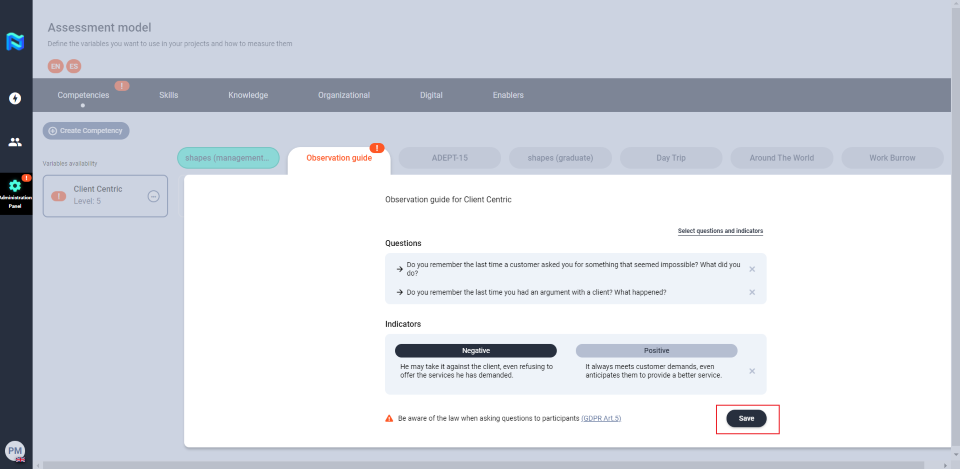Remove the first question with X

tap(752, 269)
